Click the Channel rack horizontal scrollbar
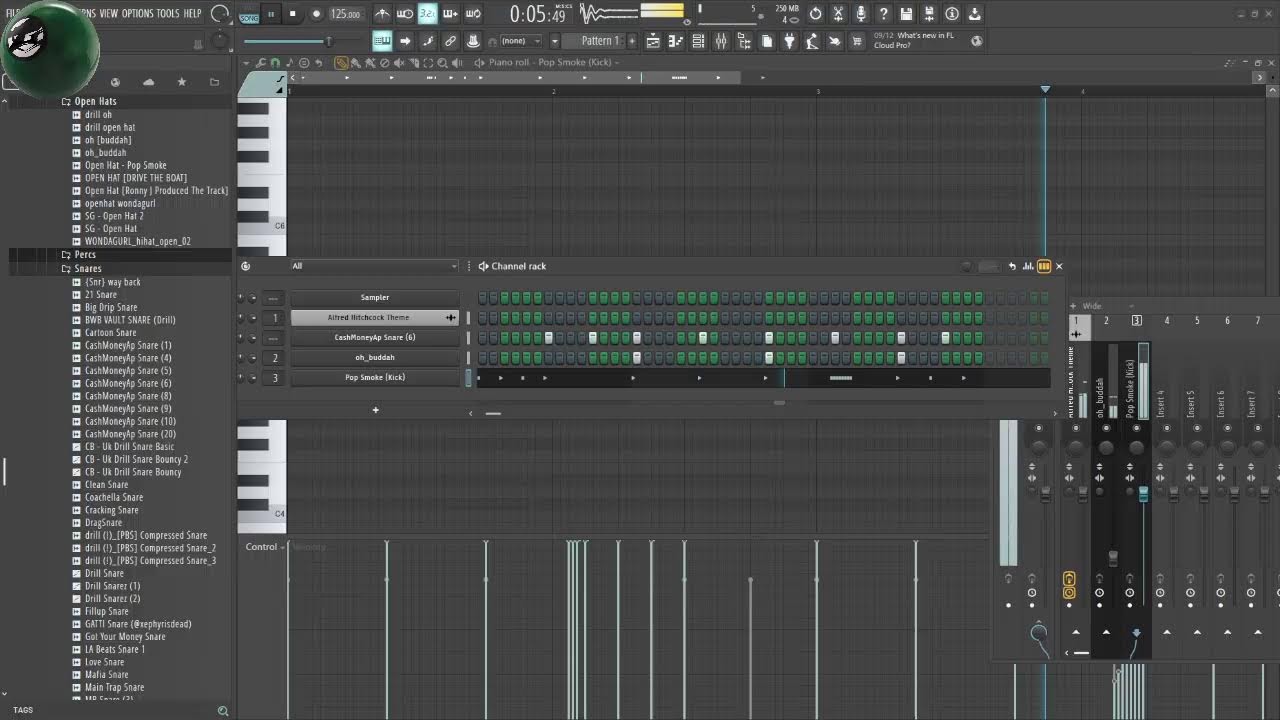The image size is (1280, 720). click(493, 413)
